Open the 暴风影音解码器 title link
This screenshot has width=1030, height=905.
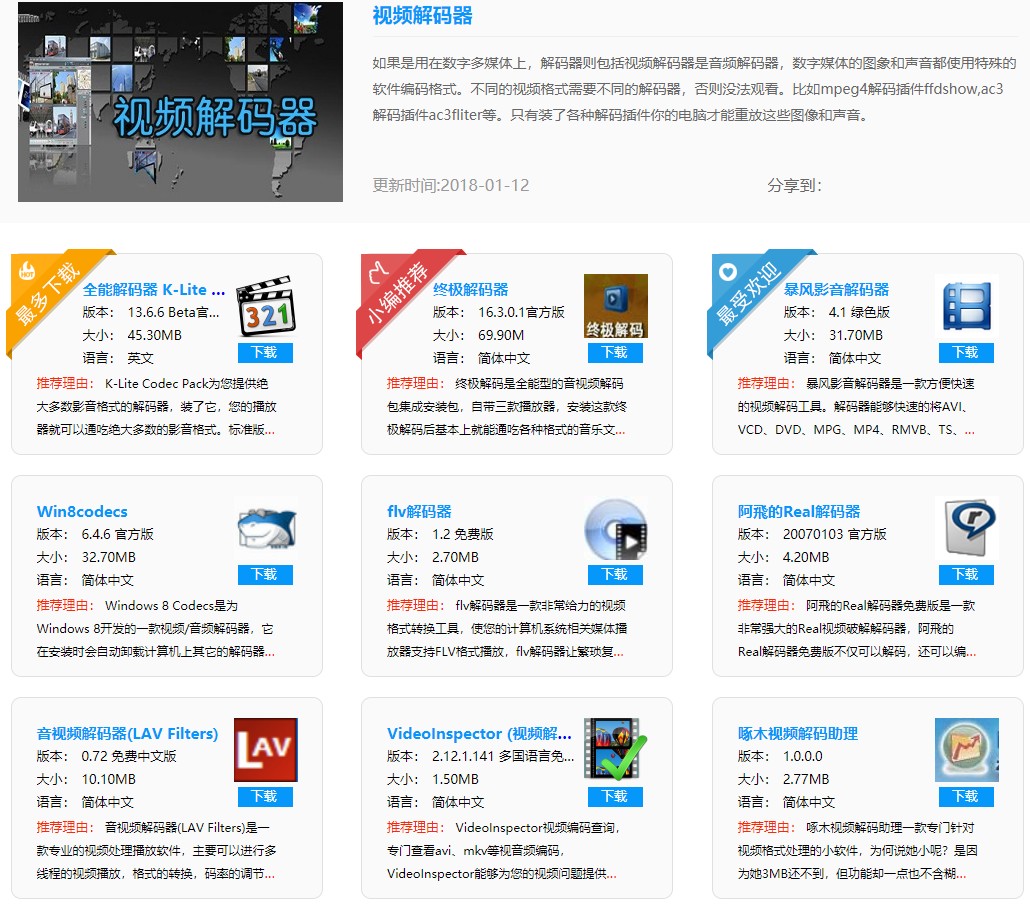click(x=836, y=290)
